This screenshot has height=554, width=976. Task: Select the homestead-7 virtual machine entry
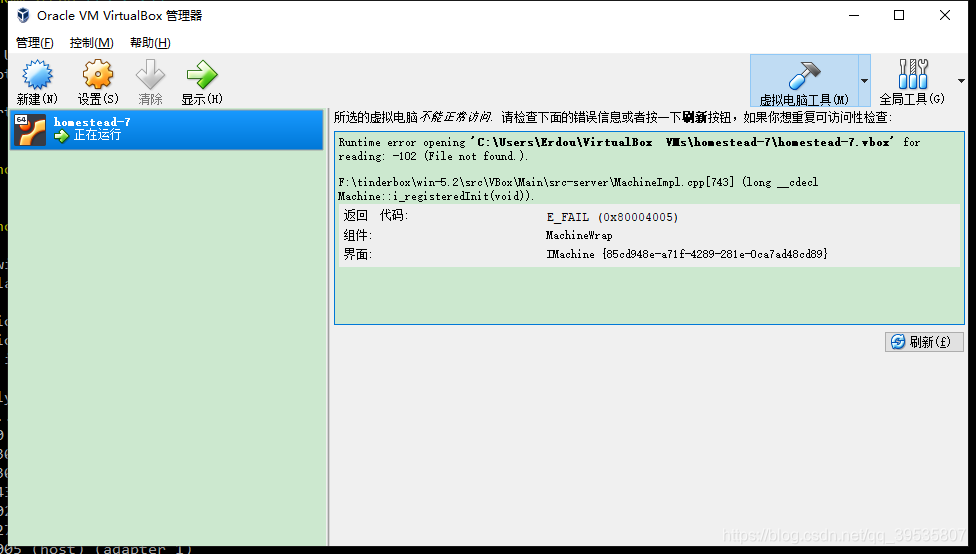coord(167,129)
